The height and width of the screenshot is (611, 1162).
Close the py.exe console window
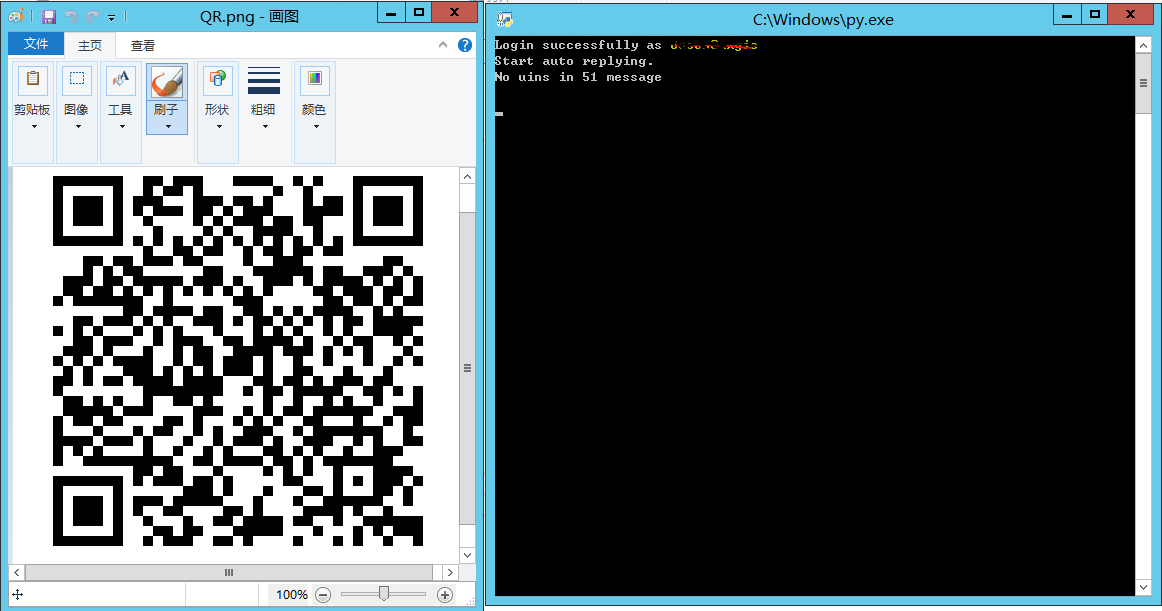pyautogui.click(x=1131, y=14)
